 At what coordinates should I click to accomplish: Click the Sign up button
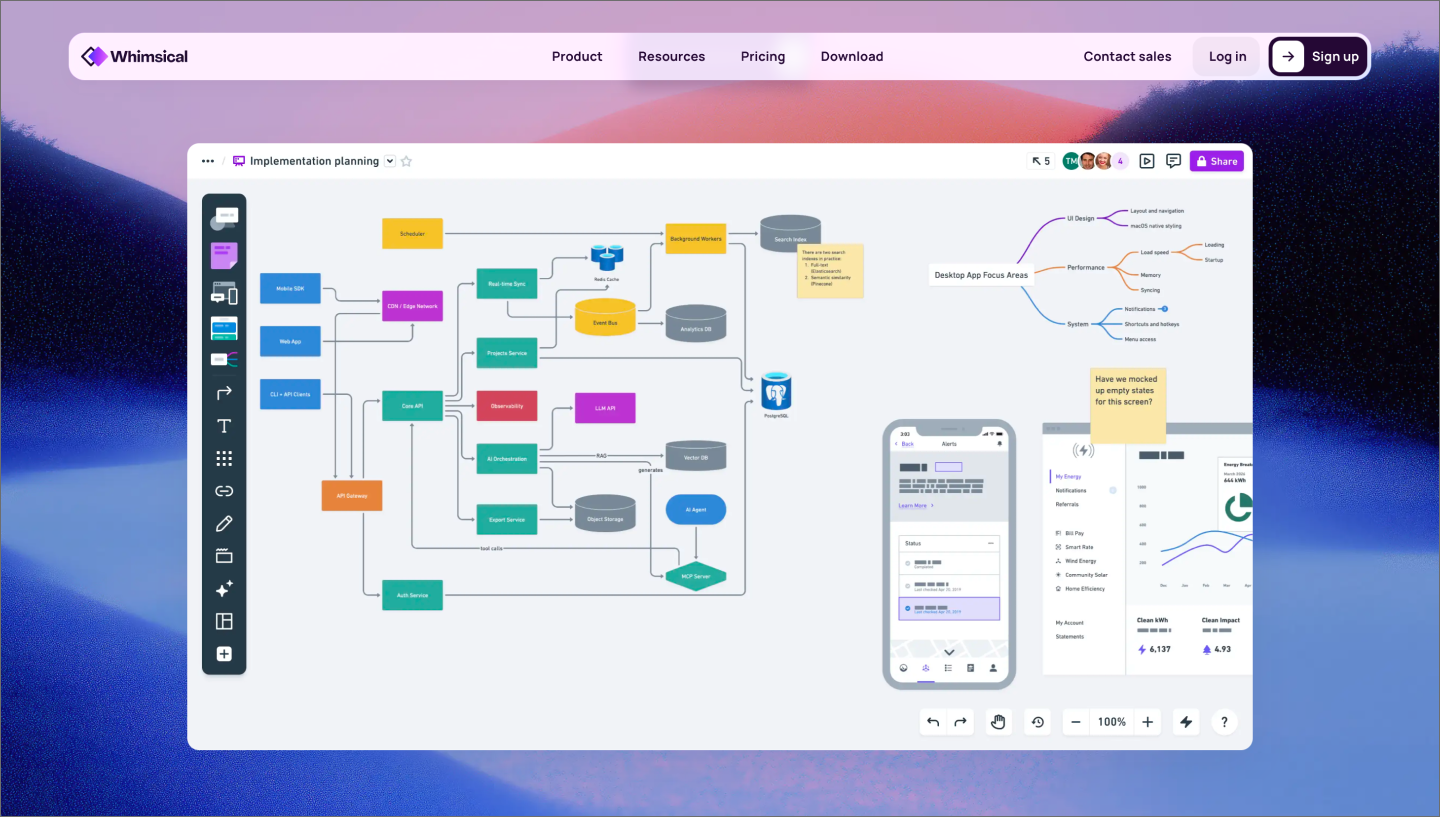pyautogui.click(x=1319, y=56)
